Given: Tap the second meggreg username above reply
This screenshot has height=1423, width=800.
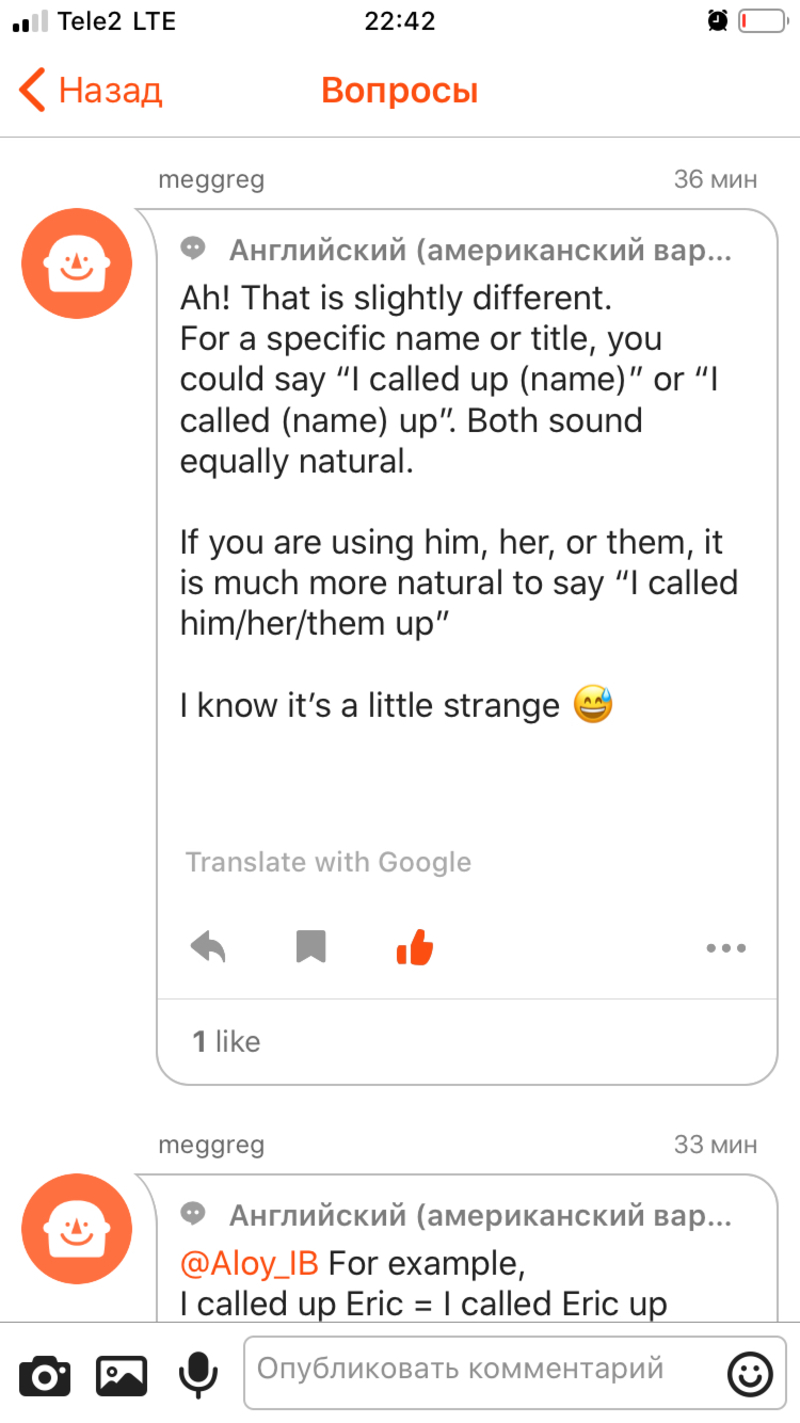Looking at the screenshot, I should (x=211, y=1145).
